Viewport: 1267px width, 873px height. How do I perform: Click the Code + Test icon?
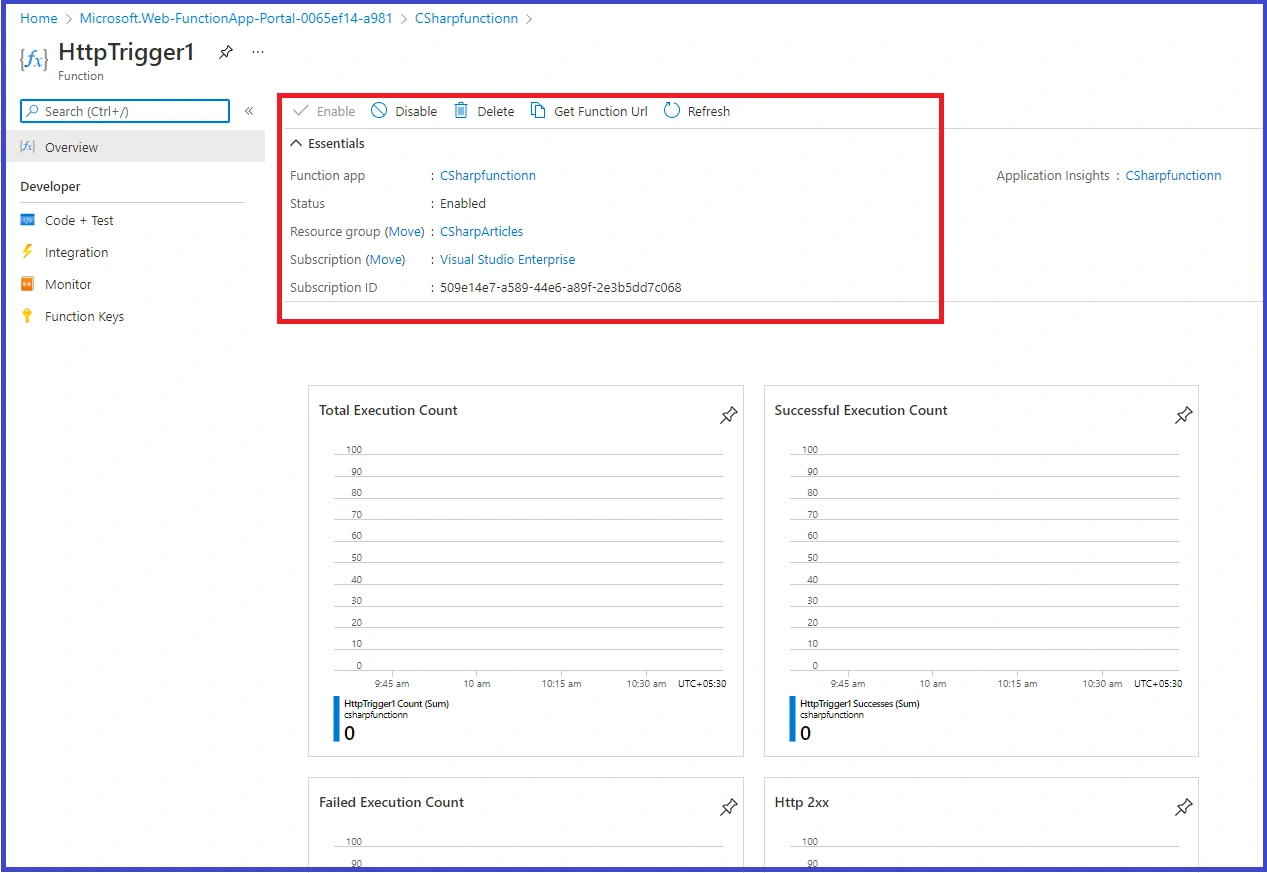click(x=28, y=220)
